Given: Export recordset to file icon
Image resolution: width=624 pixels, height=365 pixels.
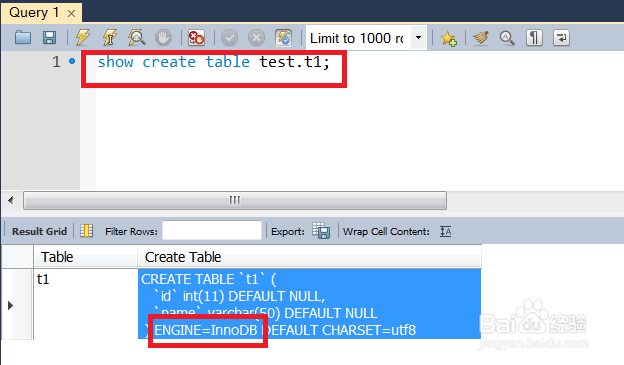Looking at the screenshot, I should pyautogui.click(x=321, y=231).
